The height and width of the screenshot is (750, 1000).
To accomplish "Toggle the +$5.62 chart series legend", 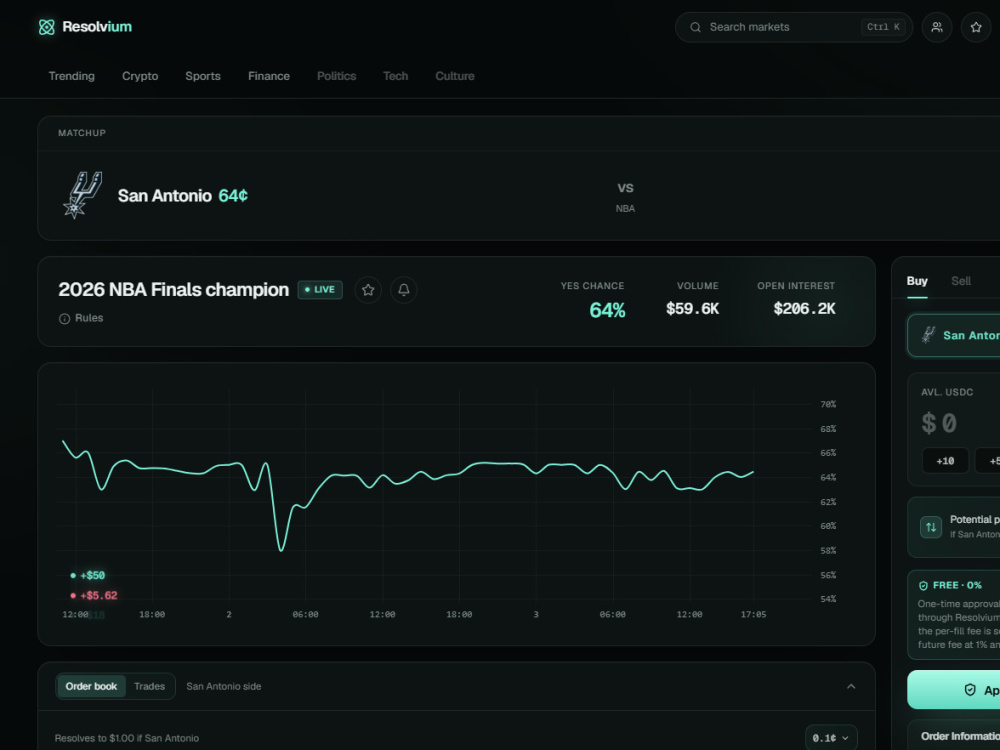I will 94,596.
